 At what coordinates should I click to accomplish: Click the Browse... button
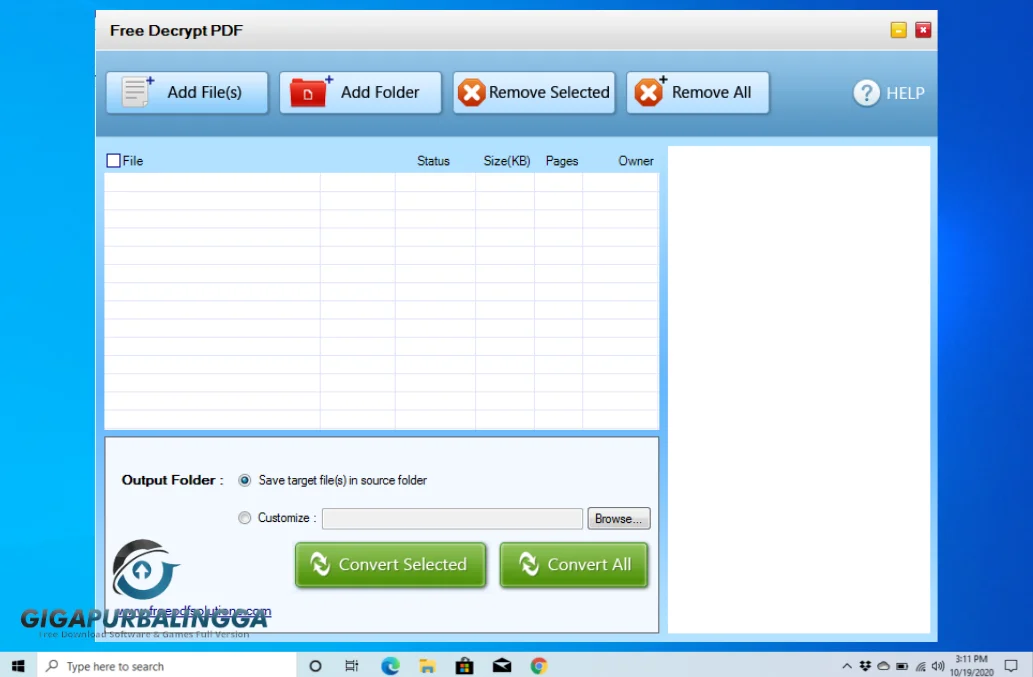tap(619, 518)
